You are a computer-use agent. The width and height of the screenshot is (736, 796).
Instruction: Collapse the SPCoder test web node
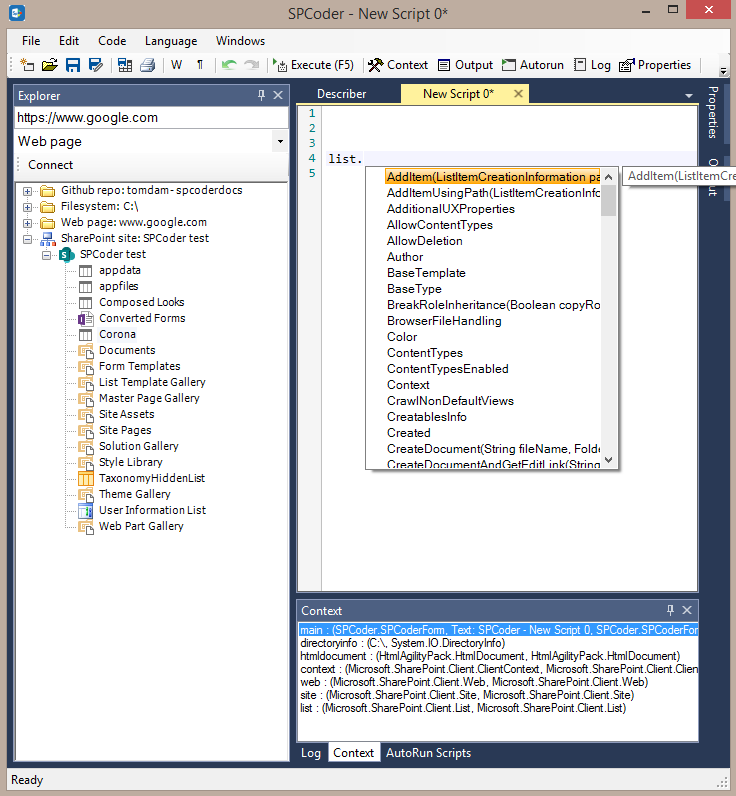click(46, 255)
